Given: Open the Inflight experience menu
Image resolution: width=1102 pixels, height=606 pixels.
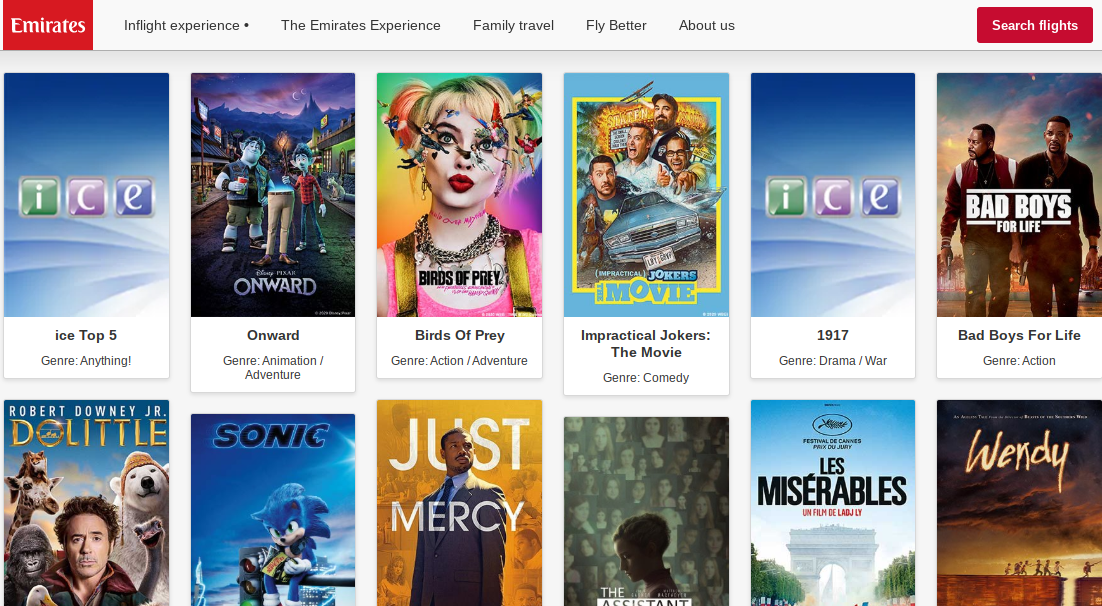Looking at the screenshot, I should point(186,25).
